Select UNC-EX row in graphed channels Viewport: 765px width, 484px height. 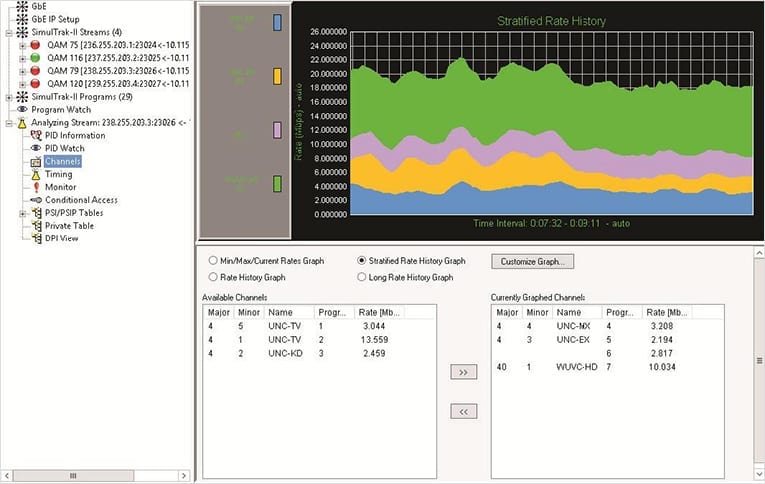607,340
